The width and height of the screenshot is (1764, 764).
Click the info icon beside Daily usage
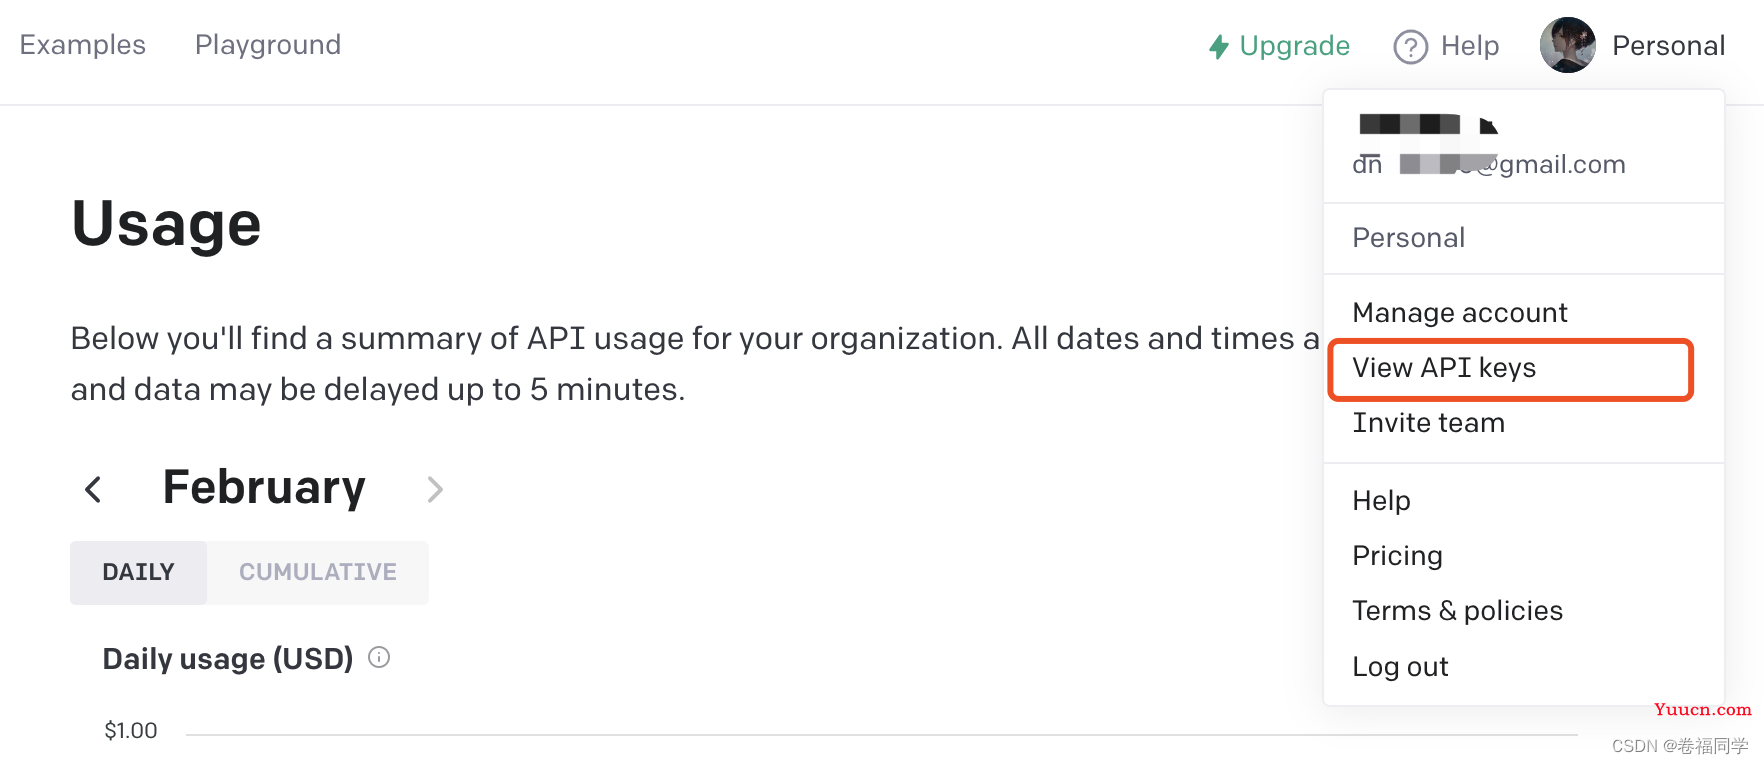pyautogui.click(x=379, y=657)
